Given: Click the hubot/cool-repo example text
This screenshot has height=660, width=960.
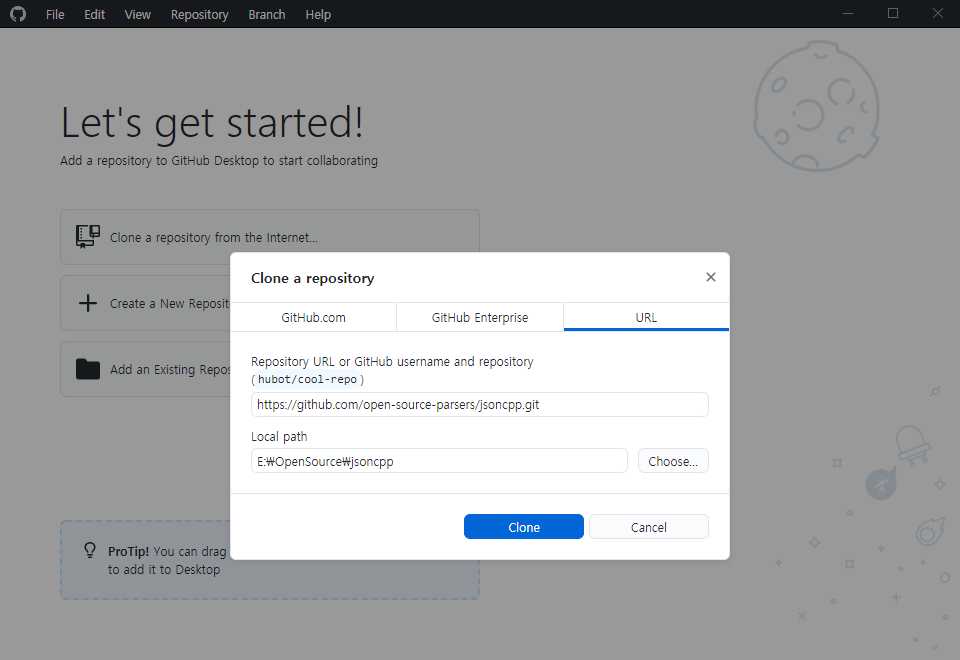Looking at the screenshot, I should point(307,380).
